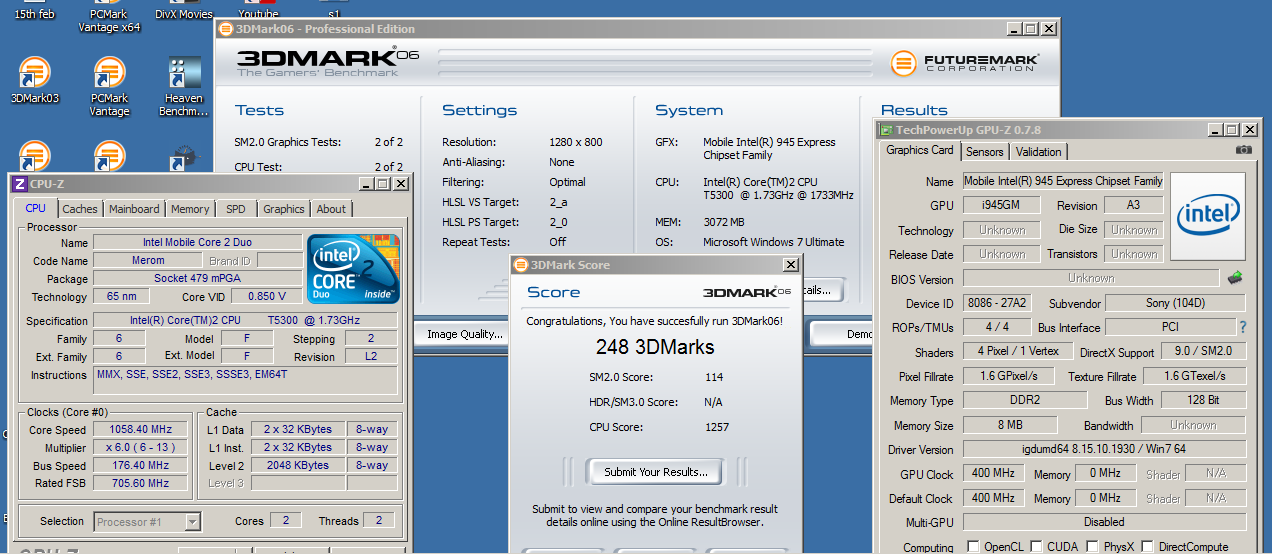Close the 3DMark Score dialog
This screenshot has width=1272, height=554.
pos(790,265)
